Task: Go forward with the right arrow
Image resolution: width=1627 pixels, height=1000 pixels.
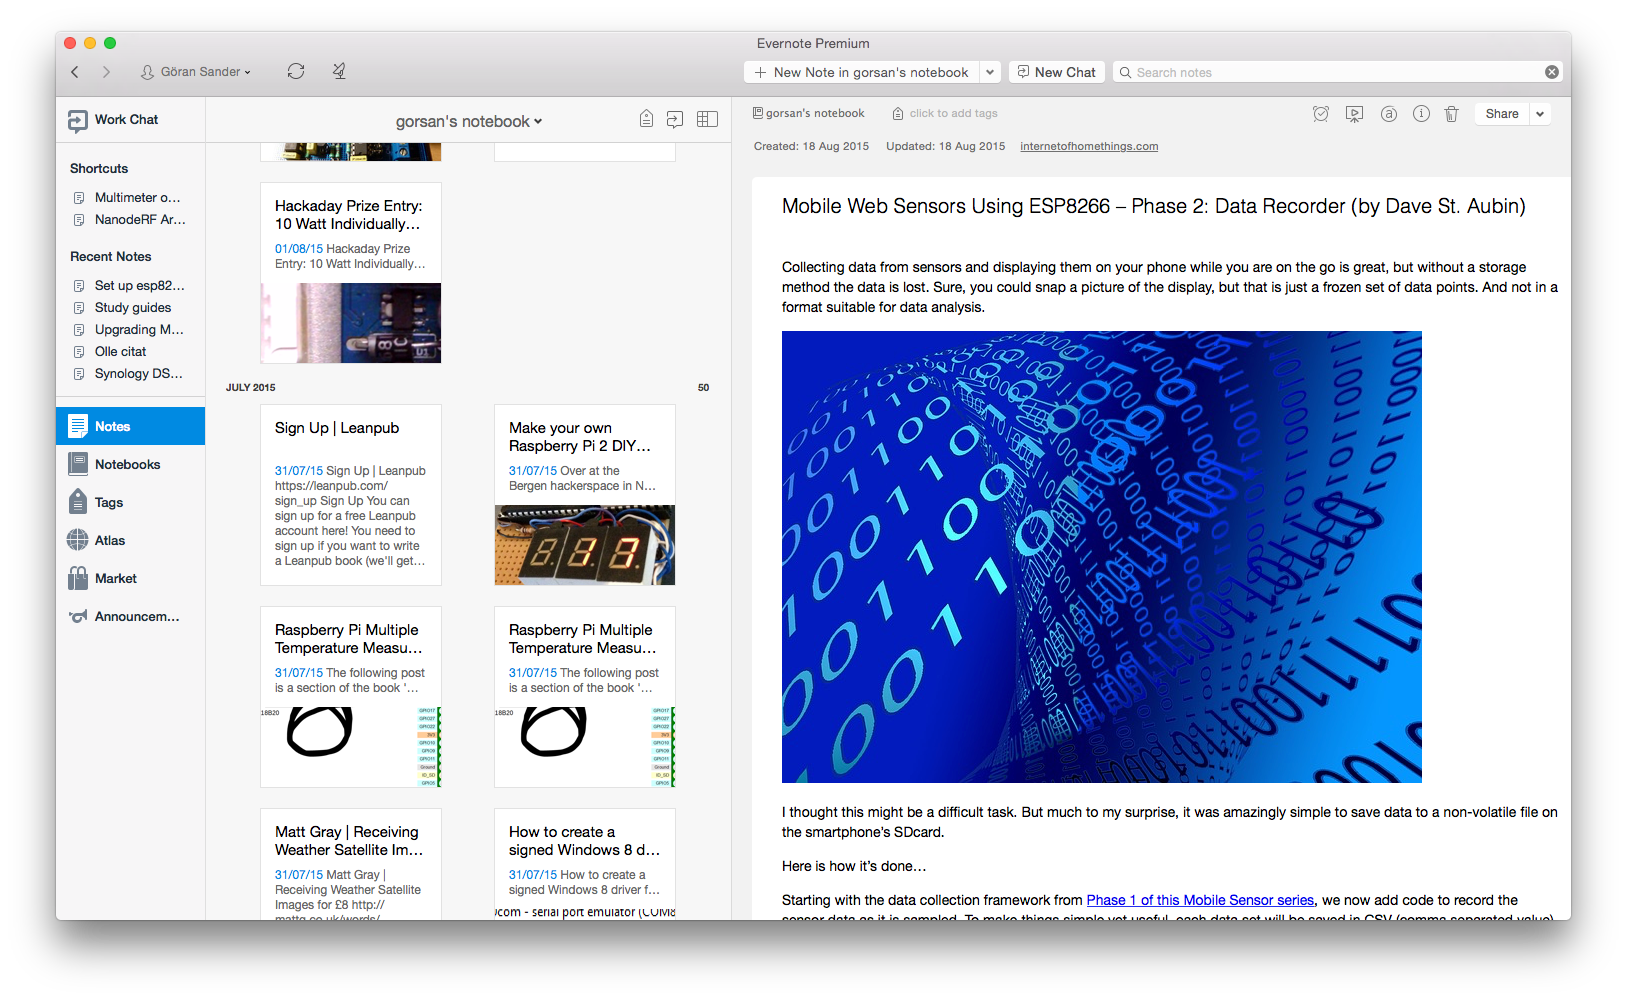Action: (x=106, y=72)
